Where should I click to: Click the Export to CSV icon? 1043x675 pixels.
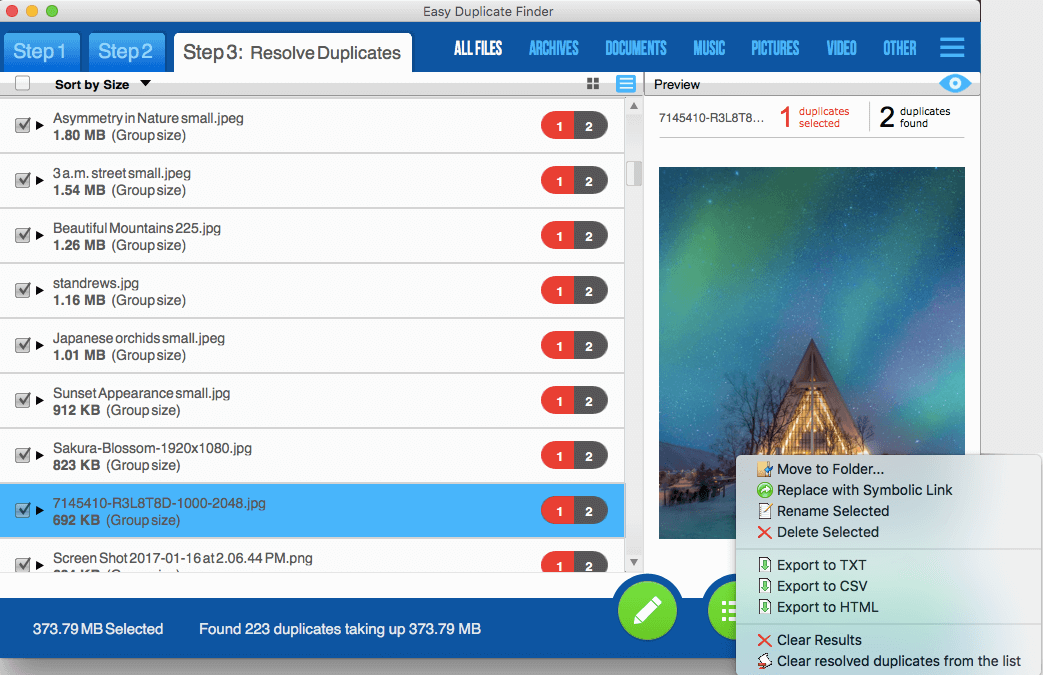pos(765,586)
